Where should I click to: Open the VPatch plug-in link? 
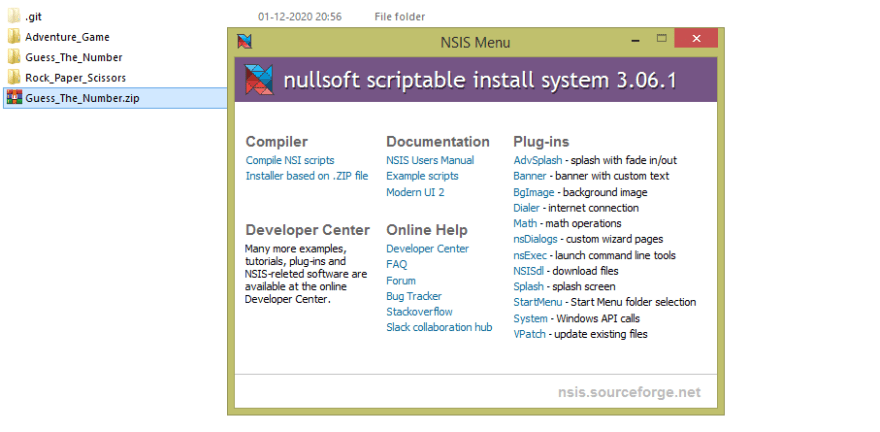pyautogui.click(x=529, y=334)
